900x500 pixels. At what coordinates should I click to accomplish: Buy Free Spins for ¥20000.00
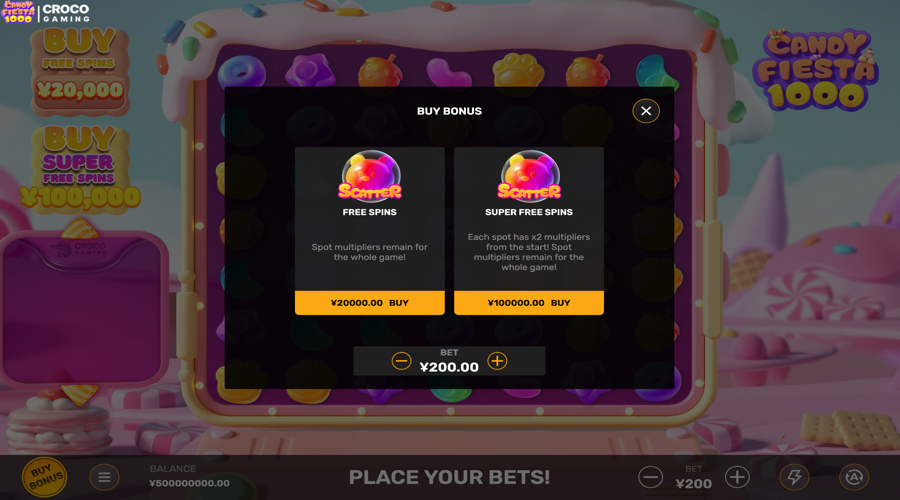[370, 303]
